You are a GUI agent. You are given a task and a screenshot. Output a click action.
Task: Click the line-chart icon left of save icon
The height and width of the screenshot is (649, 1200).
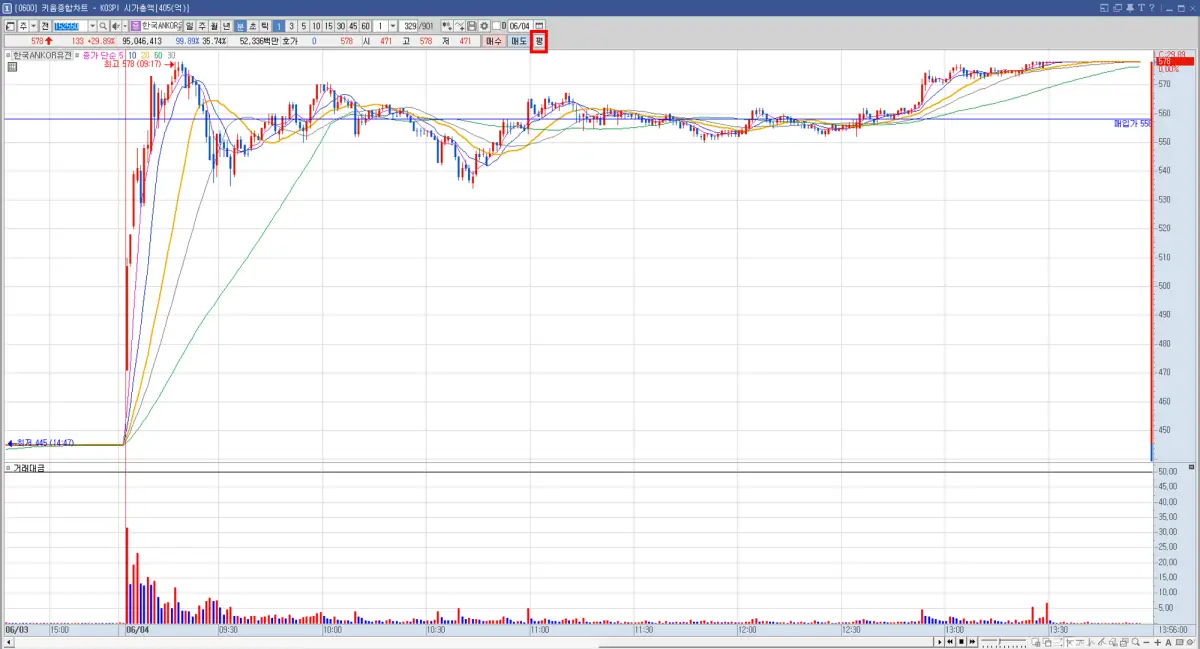pyautogui.click(x=460, y=25)
